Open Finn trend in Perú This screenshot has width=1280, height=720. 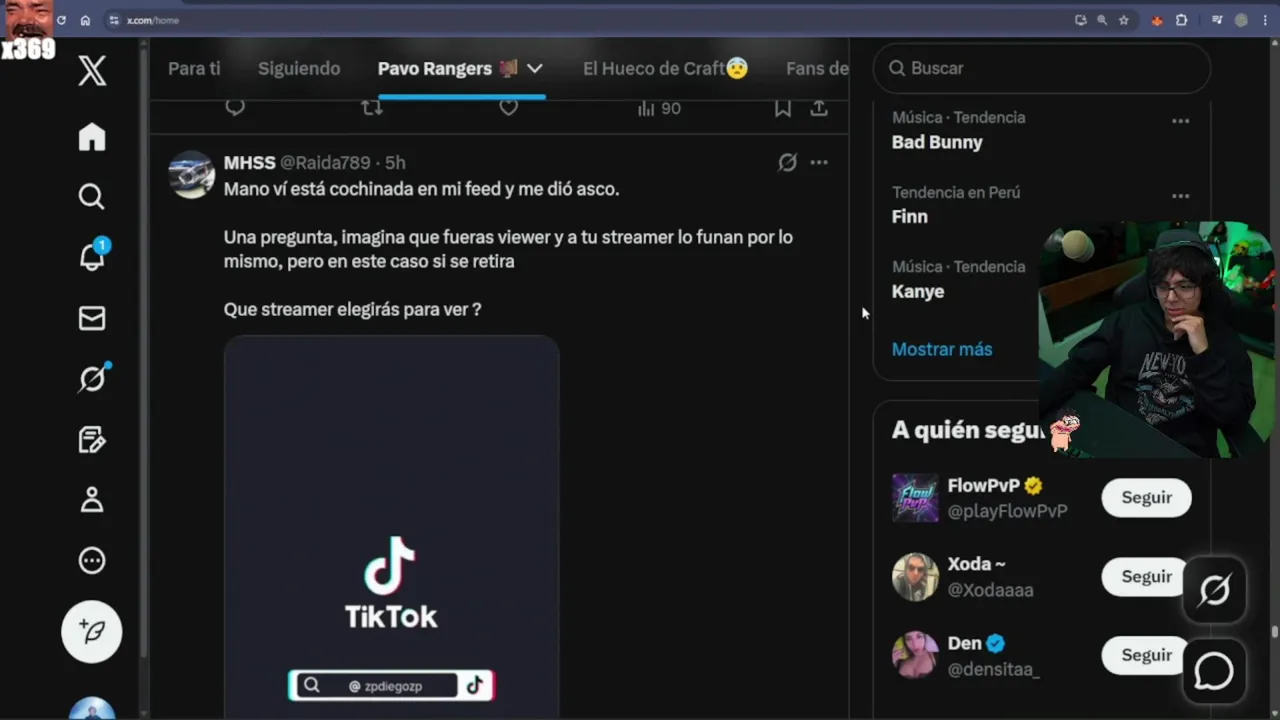coord(910,216)
